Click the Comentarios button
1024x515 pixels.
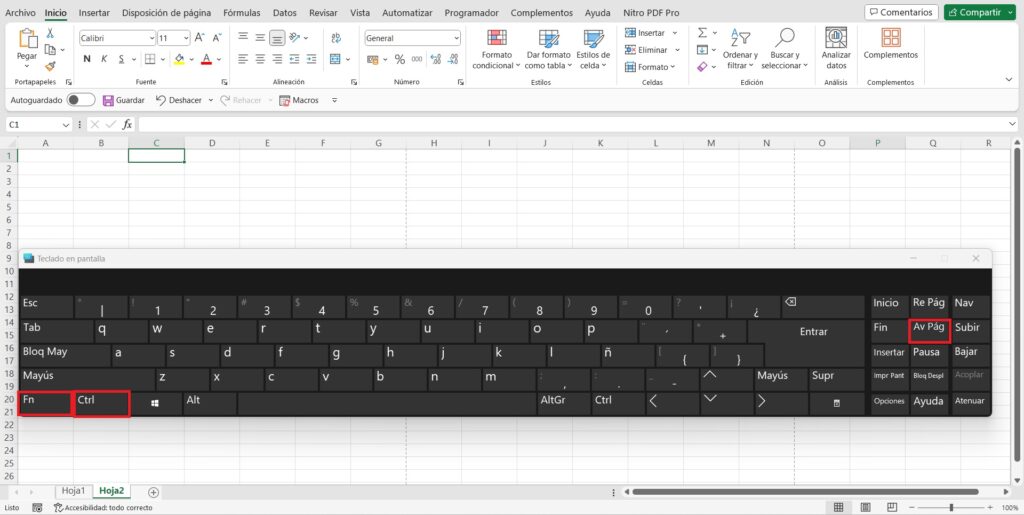pos(901,12)
